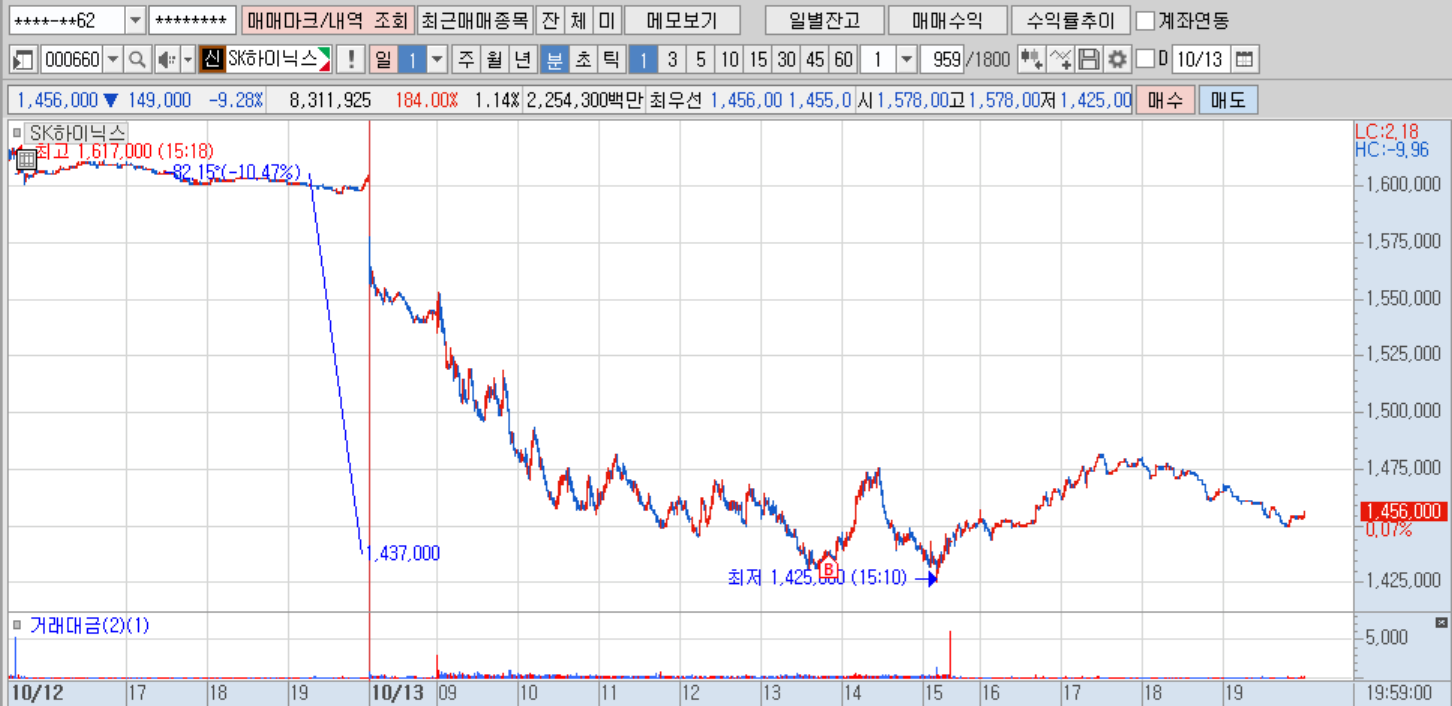Click the 매매마크/내역 조회 button
Viewport: 1452px width, 706px height.
click(x=326, y=20)
